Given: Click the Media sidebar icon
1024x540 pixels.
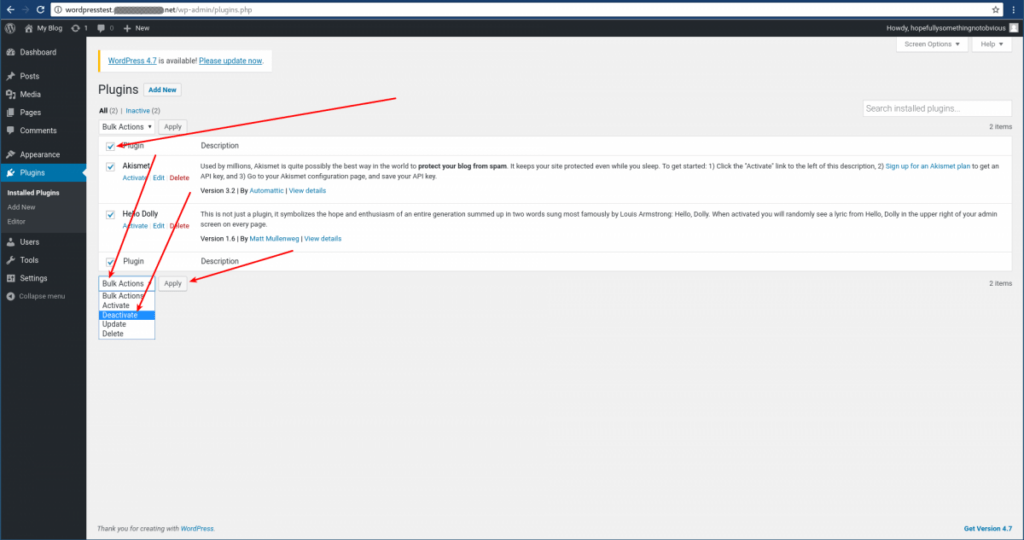Looking at the screenshot, I should (x=10, y=95).
